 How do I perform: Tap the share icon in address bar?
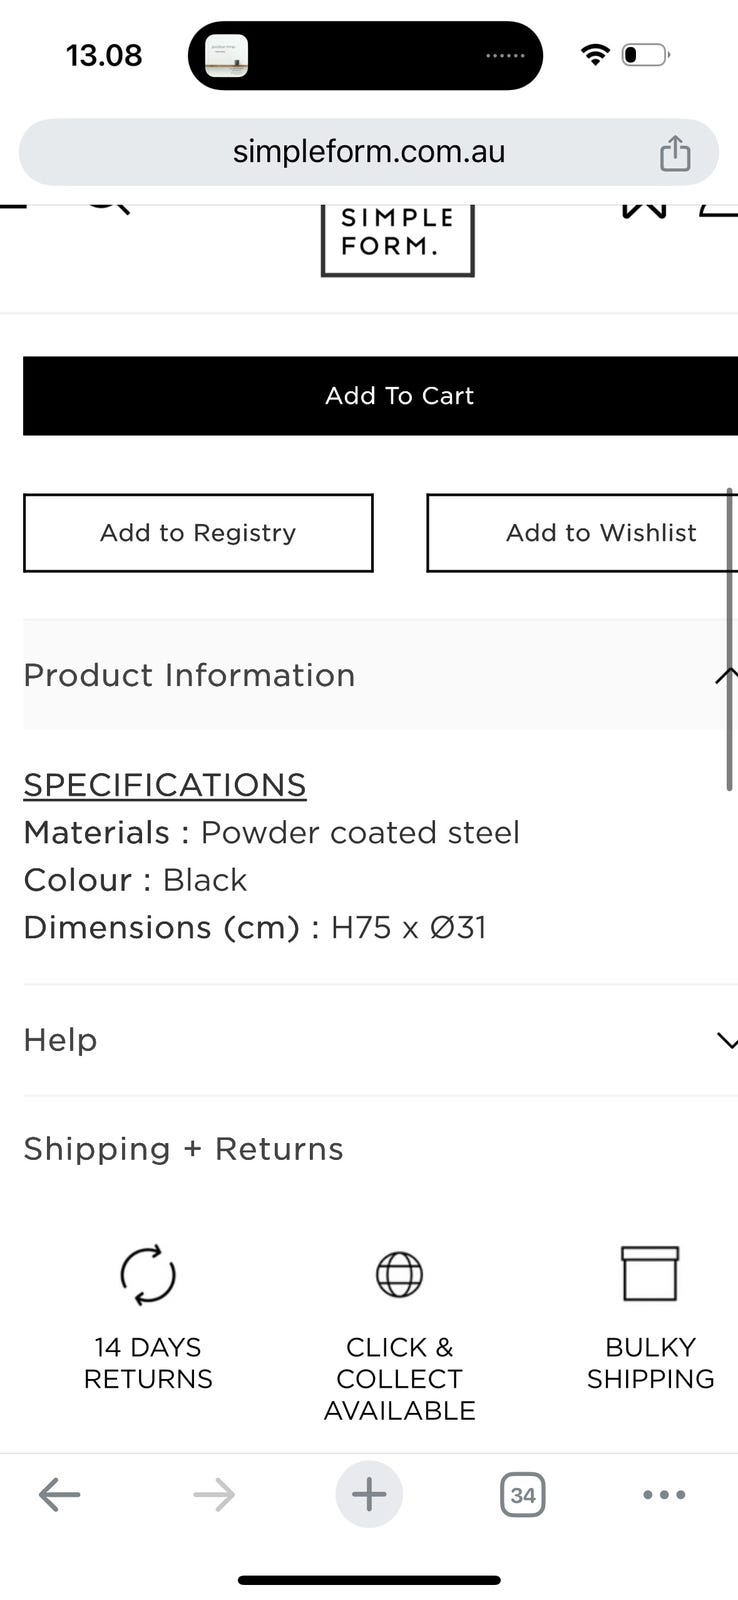point(675,153)
